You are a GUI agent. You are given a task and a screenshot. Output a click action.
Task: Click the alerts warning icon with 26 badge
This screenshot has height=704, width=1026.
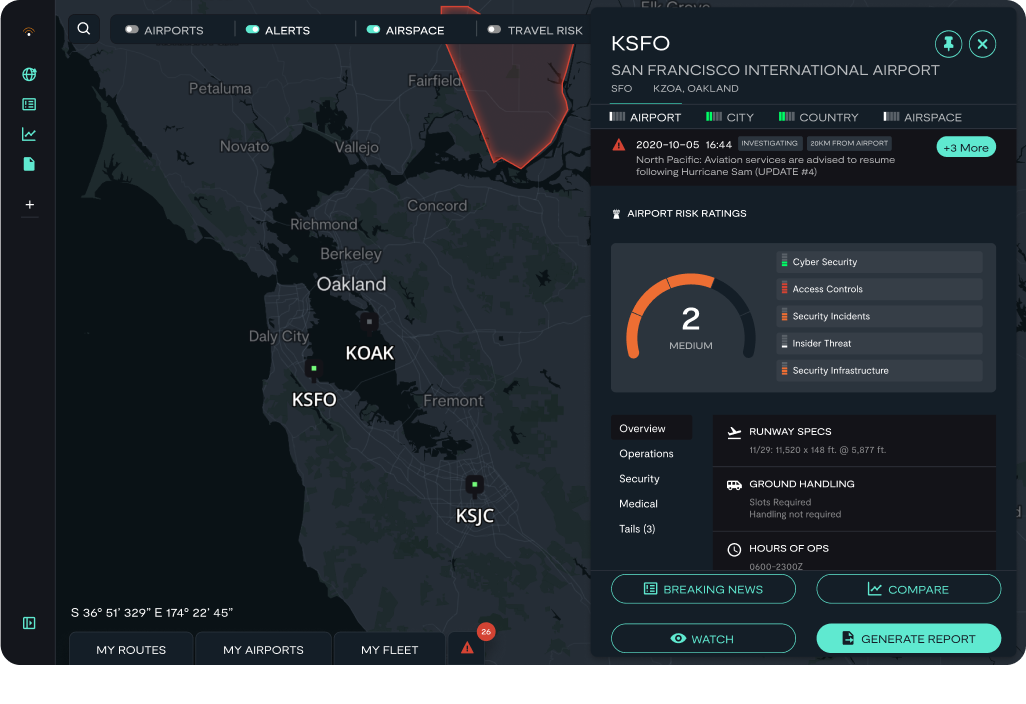pos(467,648)
